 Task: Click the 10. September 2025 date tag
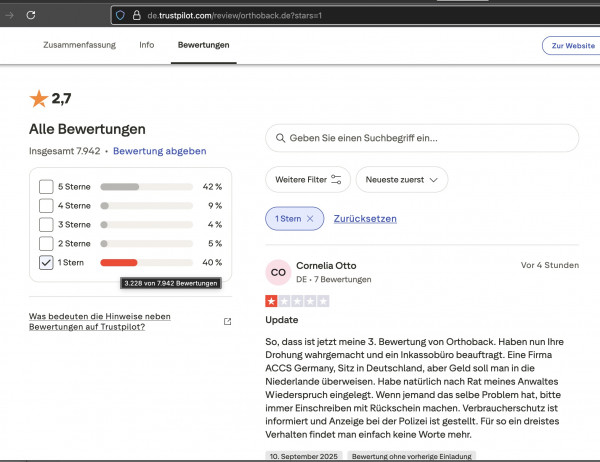pyautogui.click(x=304, y=456)
